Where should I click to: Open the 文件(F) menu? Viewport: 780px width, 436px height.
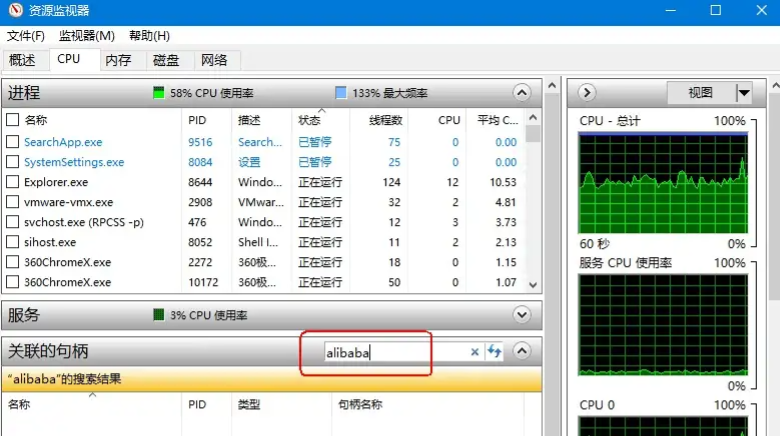(x=26, y=36)
